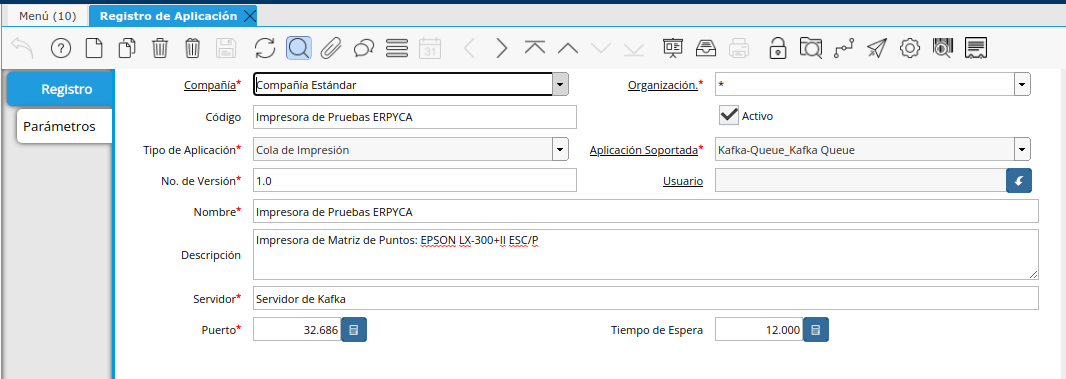The width and height of the screenshot is (1066, 379).
Task: Open the workflow nodes icon
Action: (844, 48)
